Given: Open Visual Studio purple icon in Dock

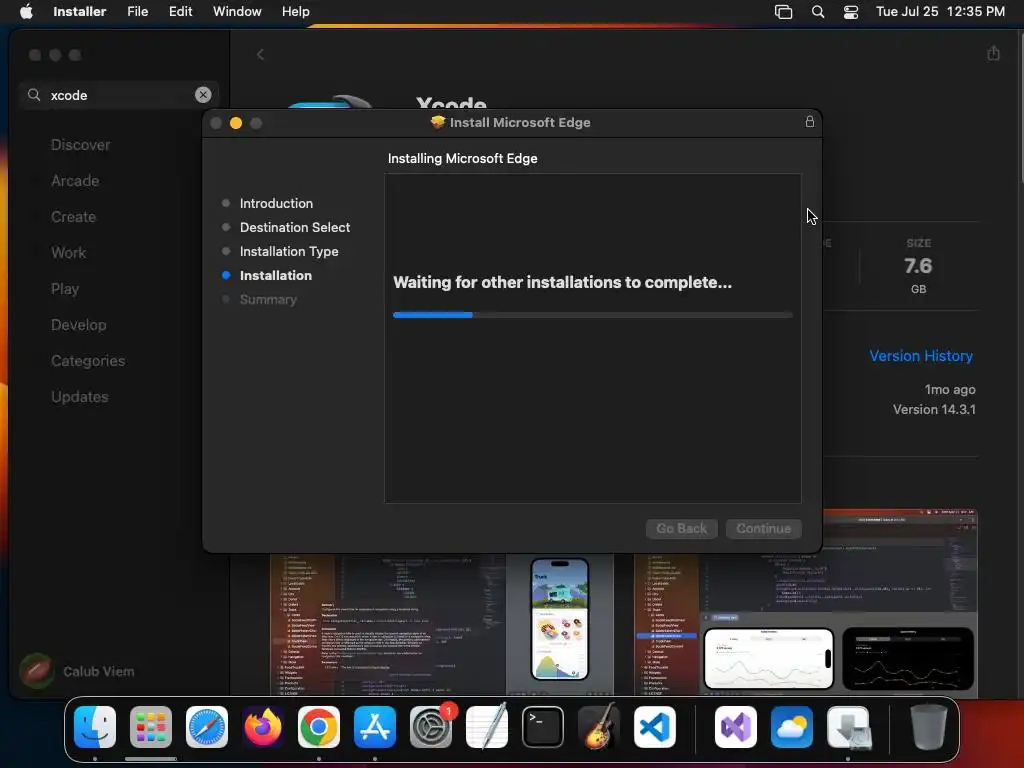Looking at the screenshot, I should 736,727.
